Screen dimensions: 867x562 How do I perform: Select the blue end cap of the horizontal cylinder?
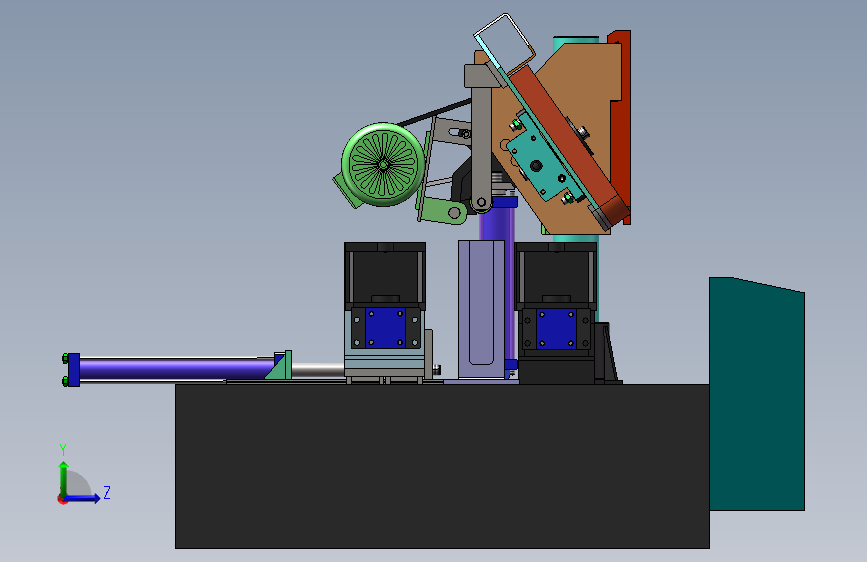click(x=72, y=370)
